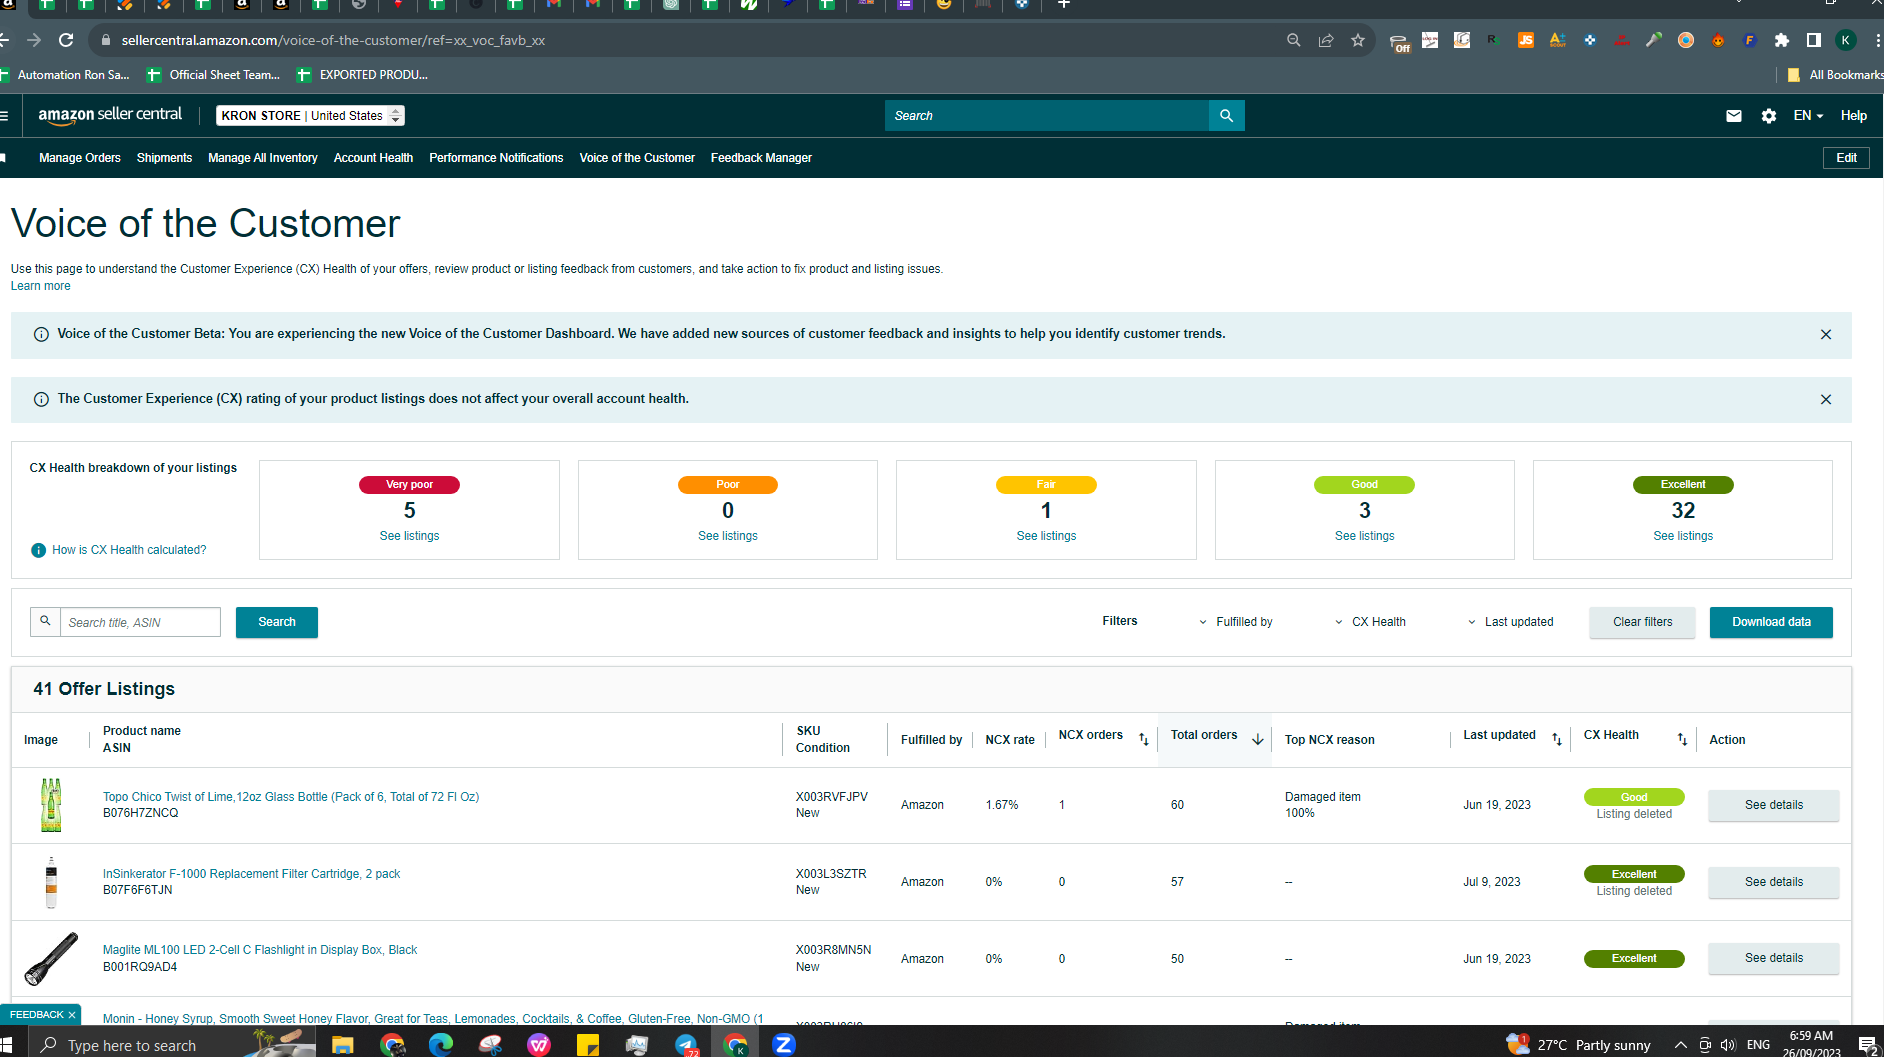Open Topo Chico Twist of Lime product link

291,797
